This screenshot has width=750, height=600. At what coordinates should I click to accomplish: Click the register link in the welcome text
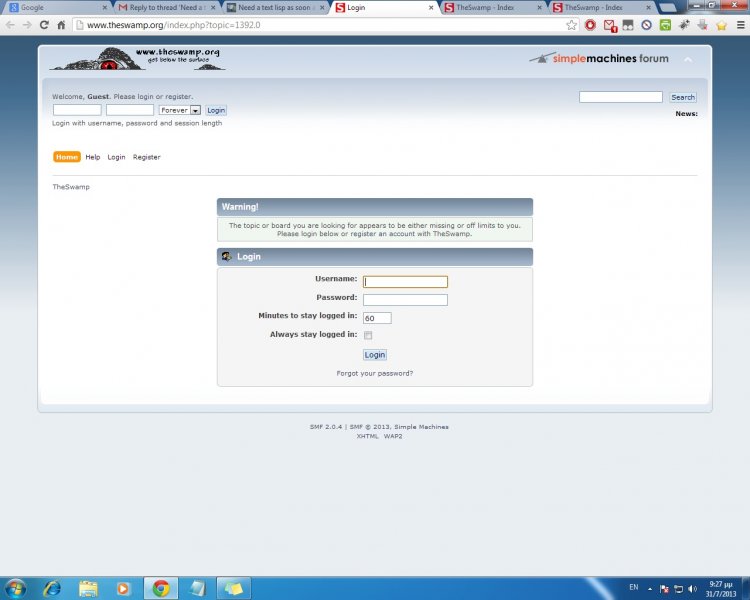[x=178, y=97]
